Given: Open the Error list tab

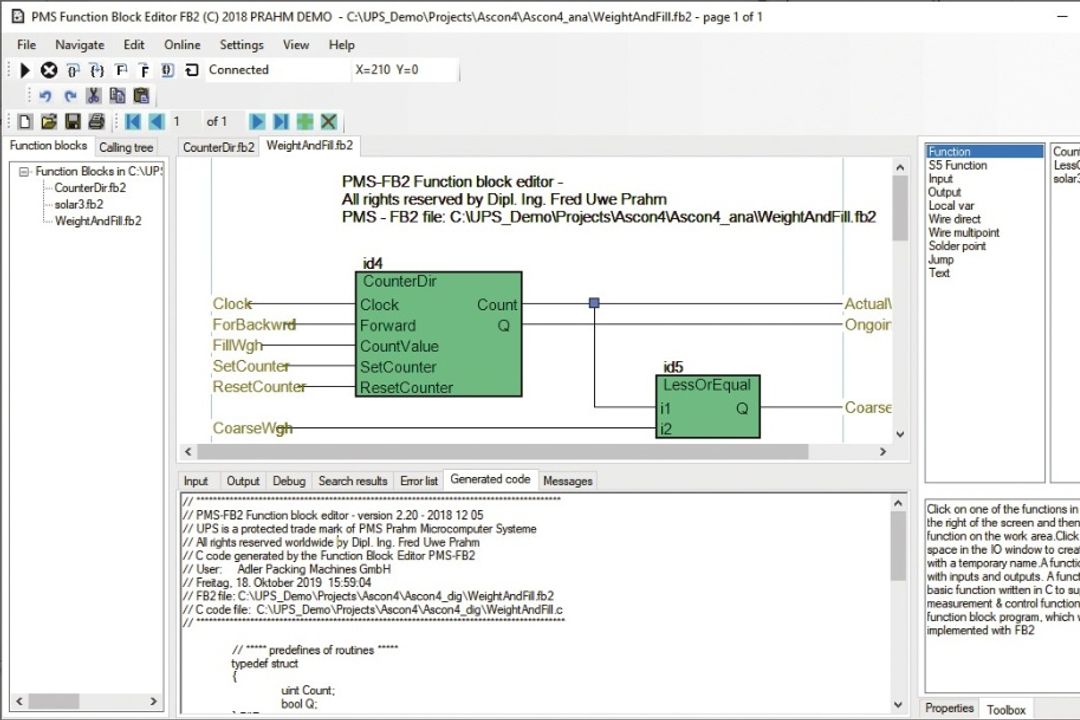Looking at the screenshot, I should [419, 481].
